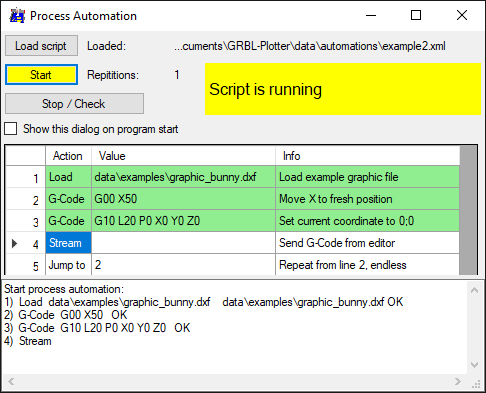Select the Jump to action cell
Image resolution: width=486 pixels, height=393 pixels.
(68, 265)
